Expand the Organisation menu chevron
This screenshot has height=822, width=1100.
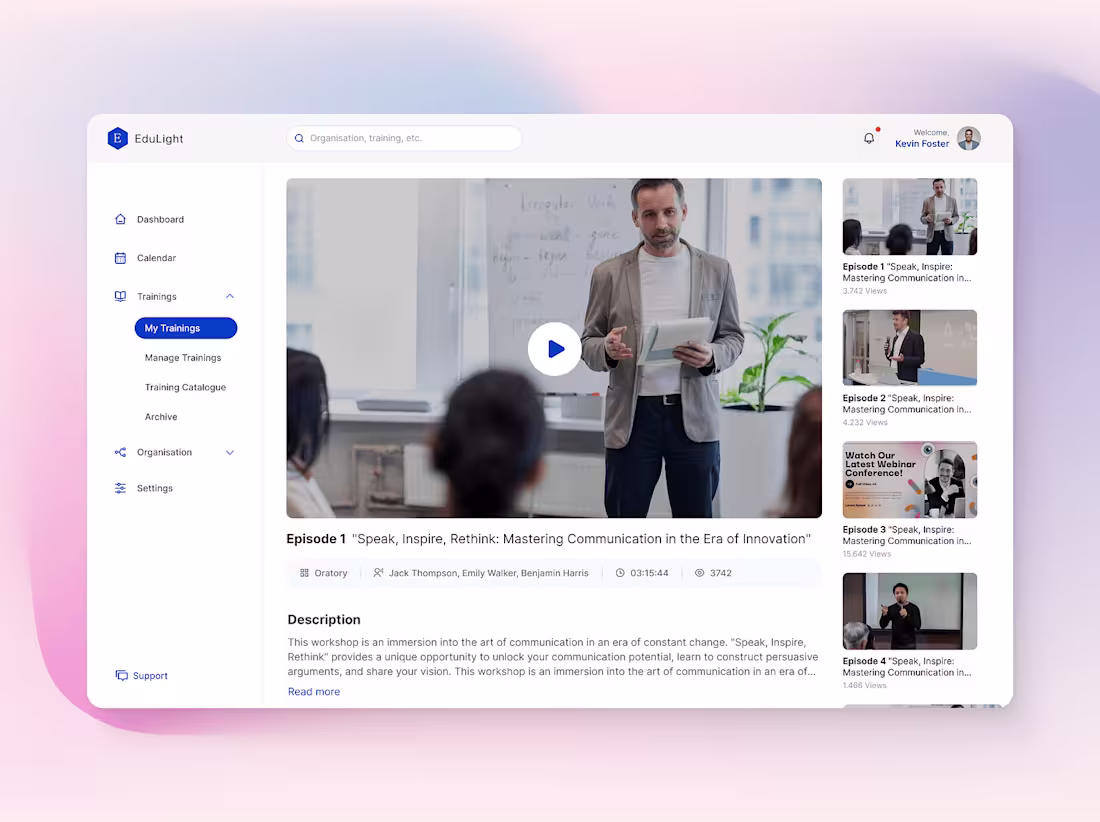229,452
